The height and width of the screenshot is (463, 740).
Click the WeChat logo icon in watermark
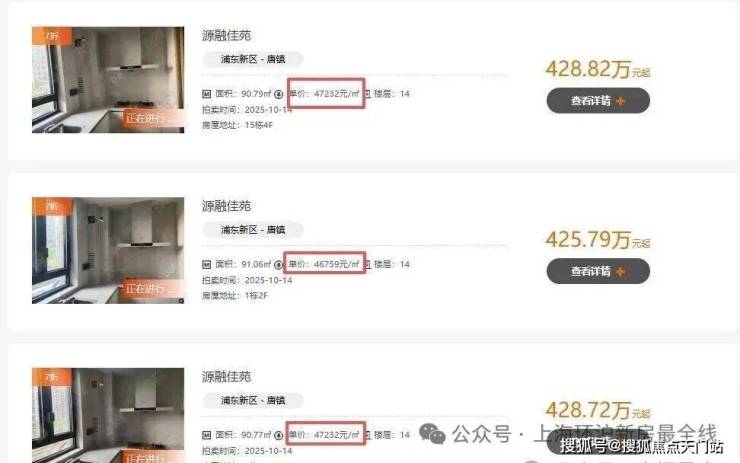(432, 433)
